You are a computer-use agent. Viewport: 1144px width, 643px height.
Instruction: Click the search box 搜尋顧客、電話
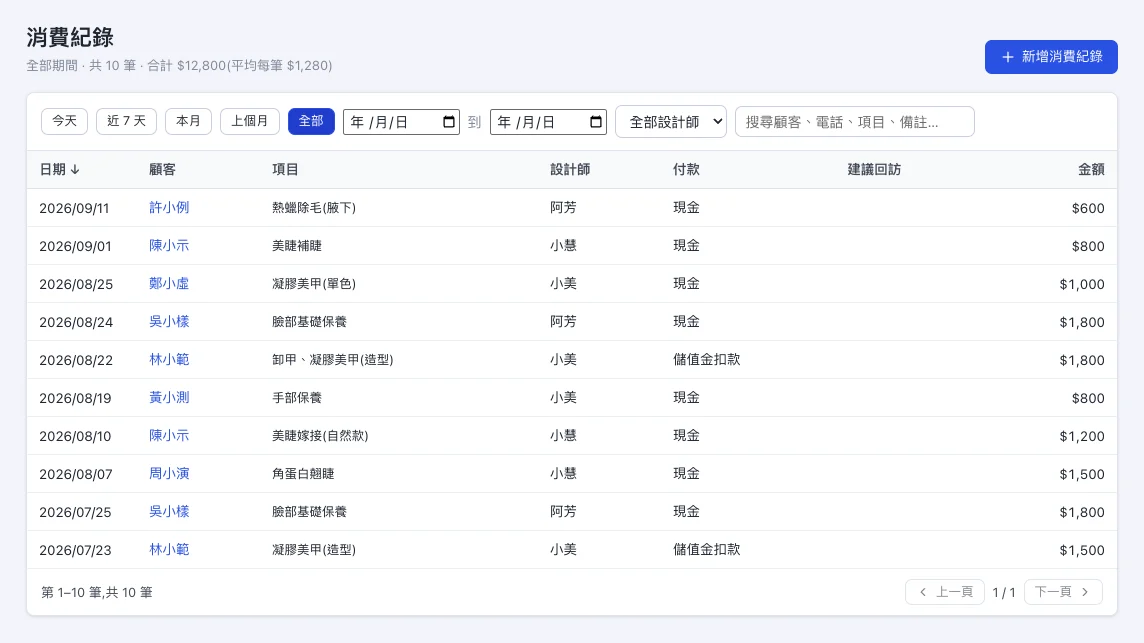(854, 122)
